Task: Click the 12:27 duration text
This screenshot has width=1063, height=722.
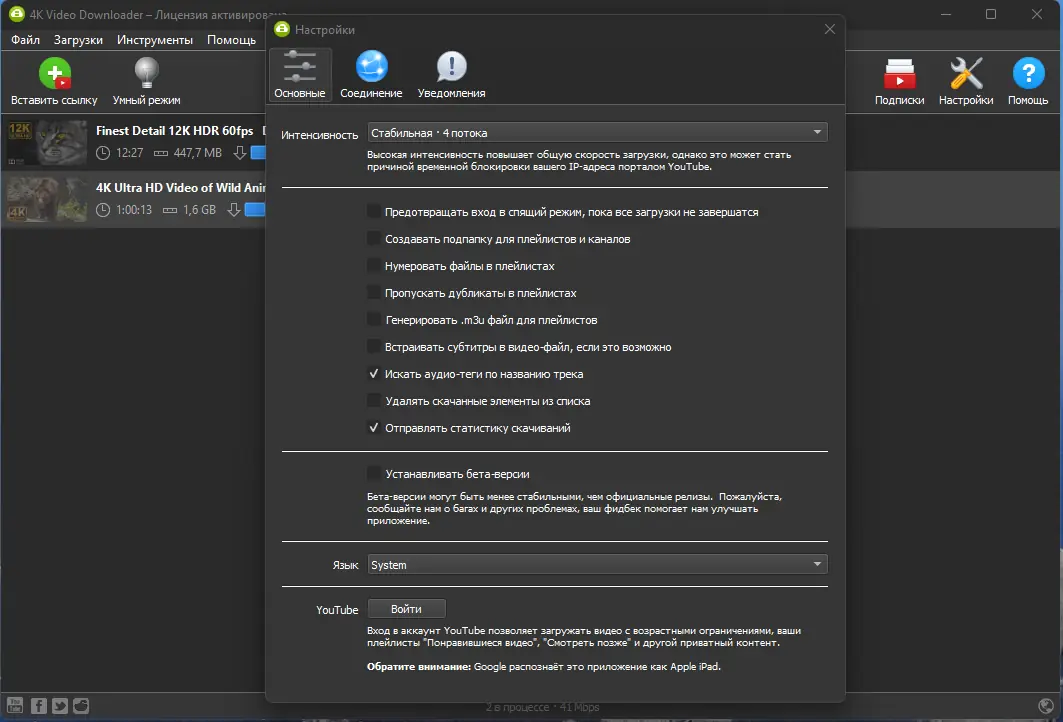Action: click(x=129, y=153)
